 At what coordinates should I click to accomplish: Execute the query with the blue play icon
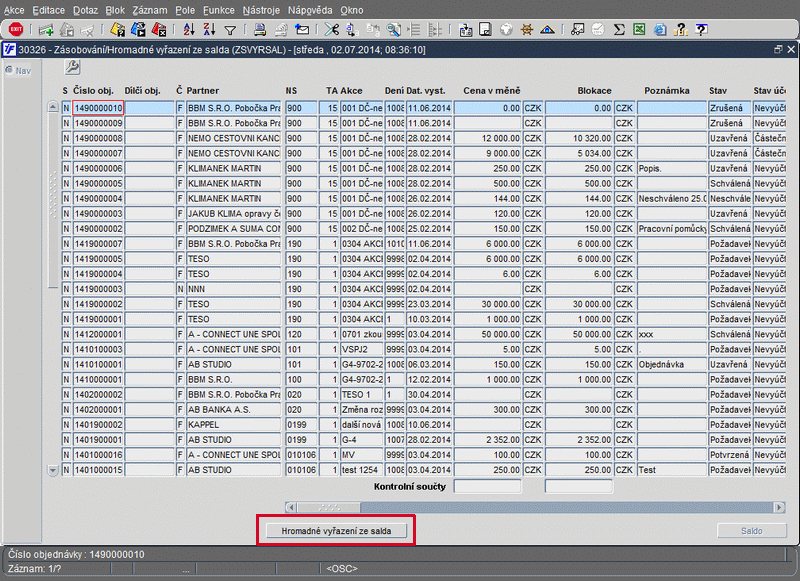[x=138, y=30]
